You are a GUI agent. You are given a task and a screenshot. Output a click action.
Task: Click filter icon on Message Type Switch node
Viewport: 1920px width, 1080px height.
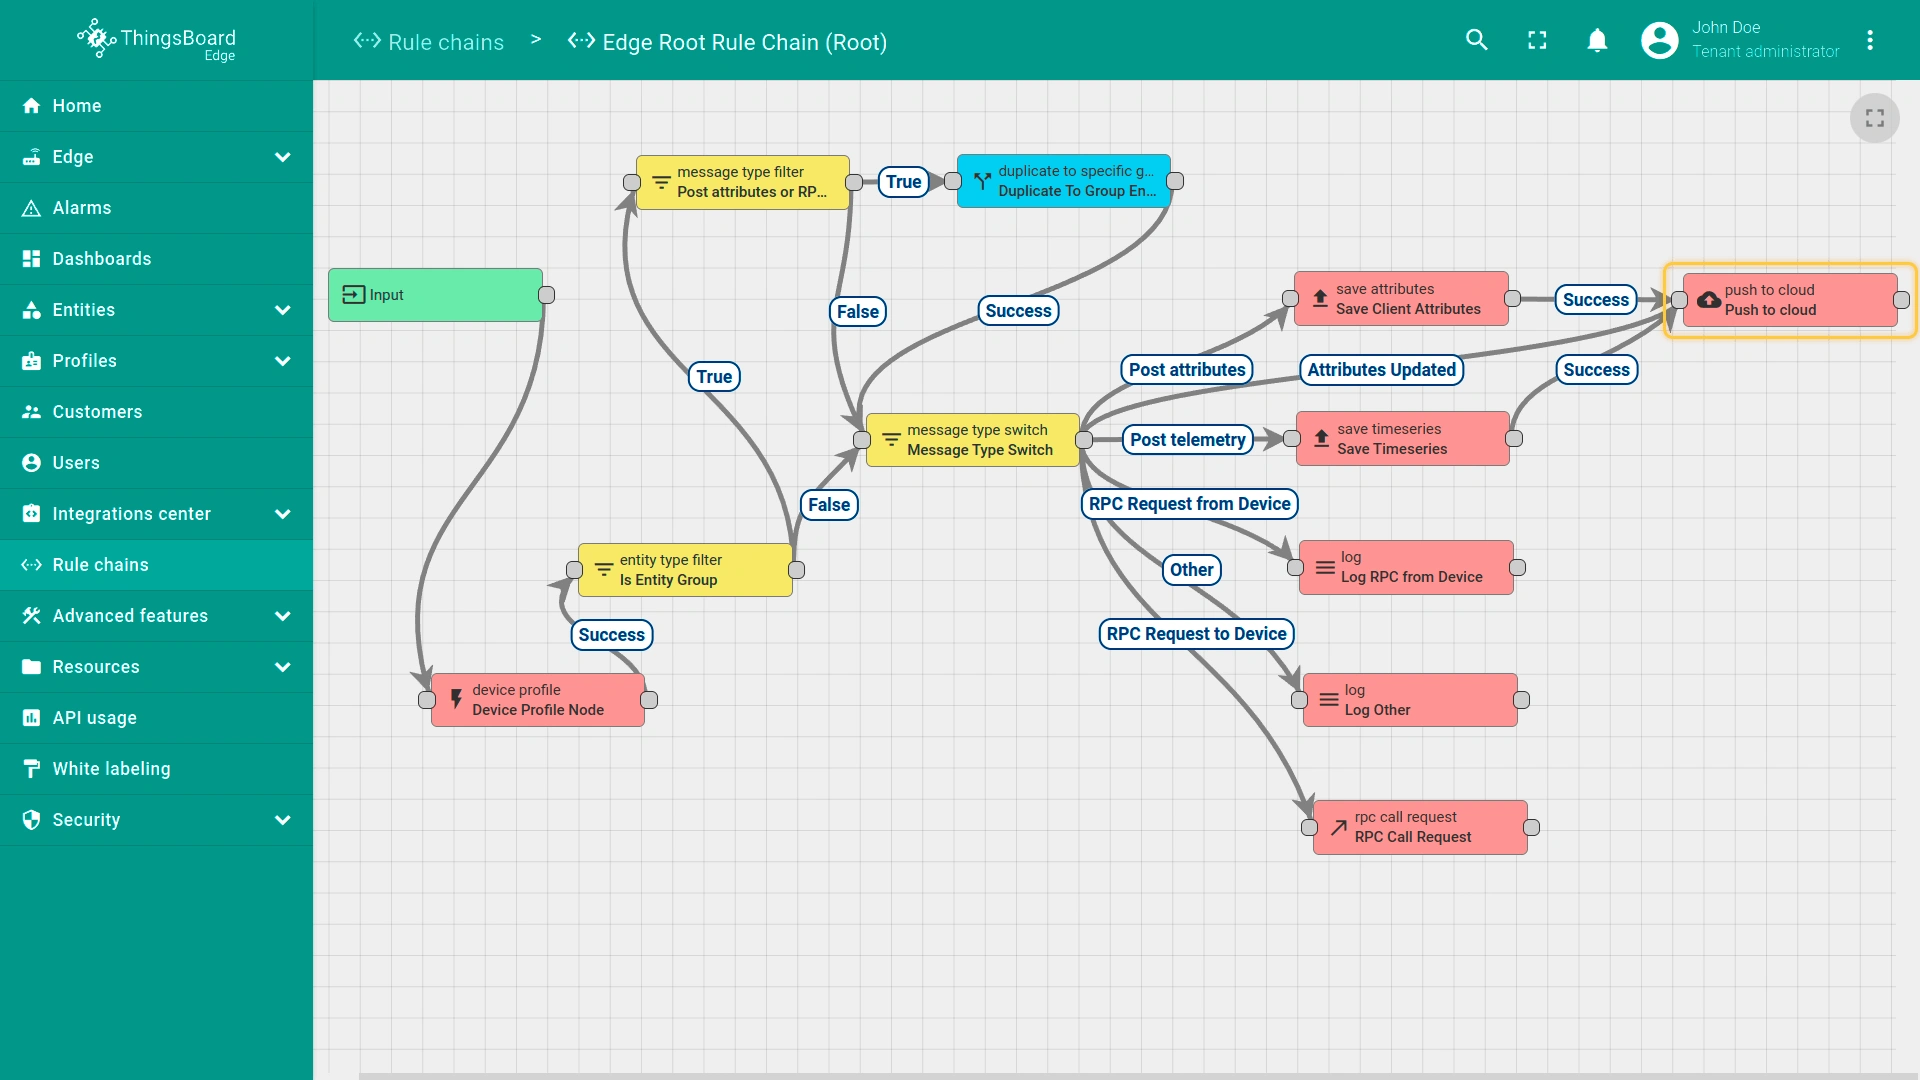coord(891,440)
